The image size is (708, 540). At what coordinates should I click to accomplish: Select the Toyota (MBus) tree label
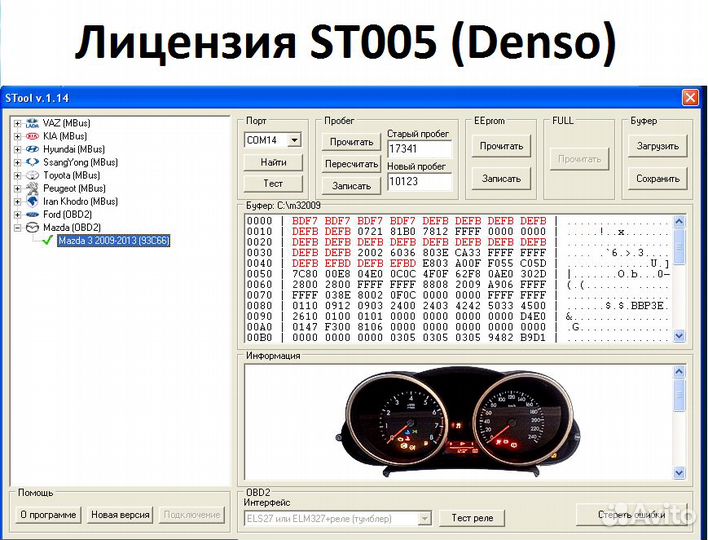(71, 175)
